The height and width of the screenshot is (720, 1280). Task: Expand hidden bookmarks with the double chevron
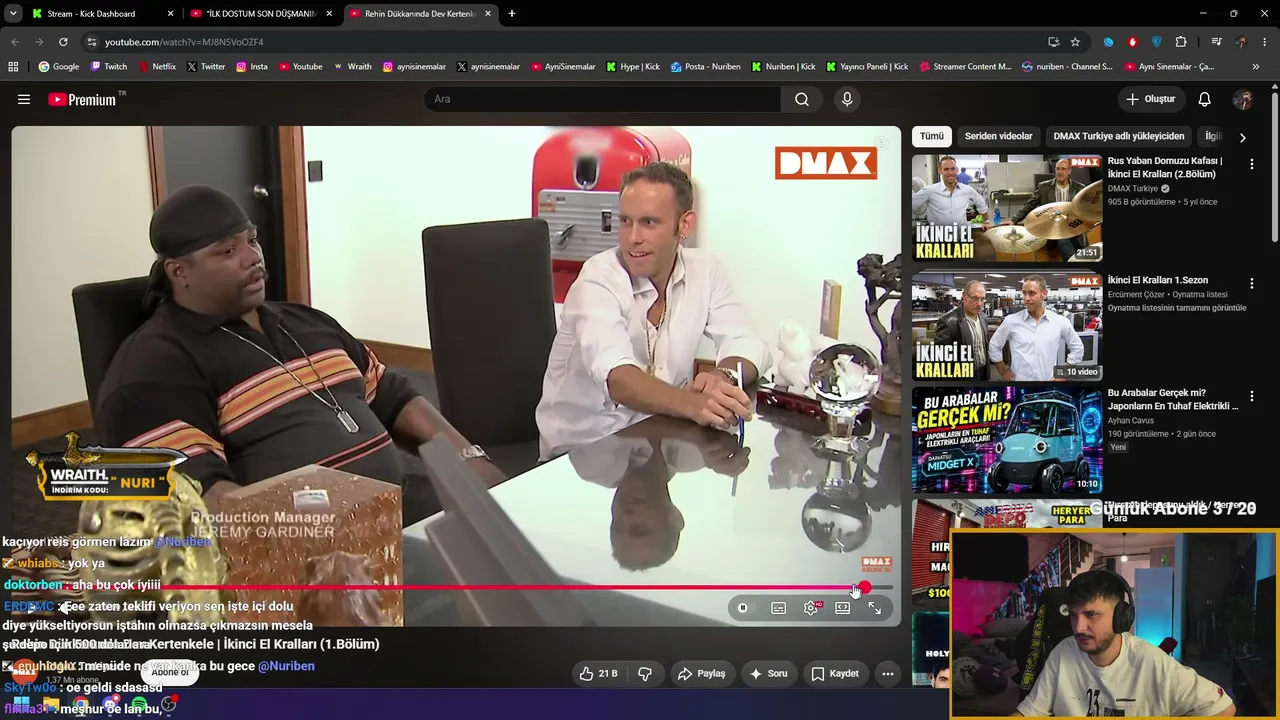[1256, 67]
